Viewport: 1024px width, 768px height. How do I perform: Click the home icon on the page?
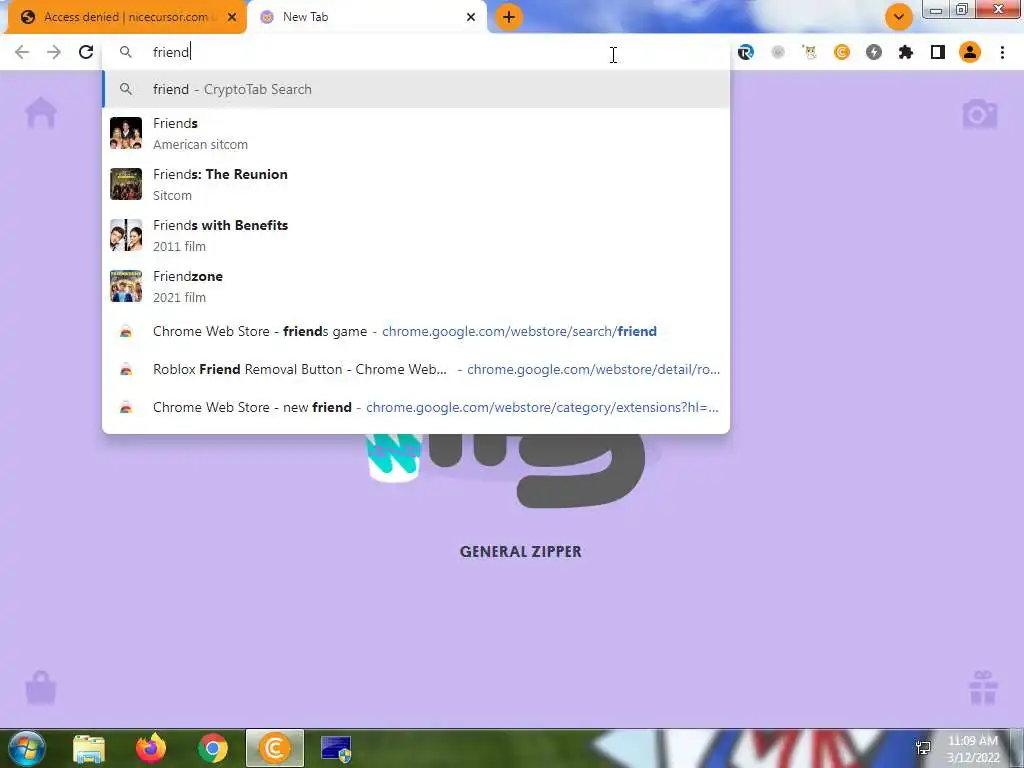pyautogui.click(x=40, y=113)
